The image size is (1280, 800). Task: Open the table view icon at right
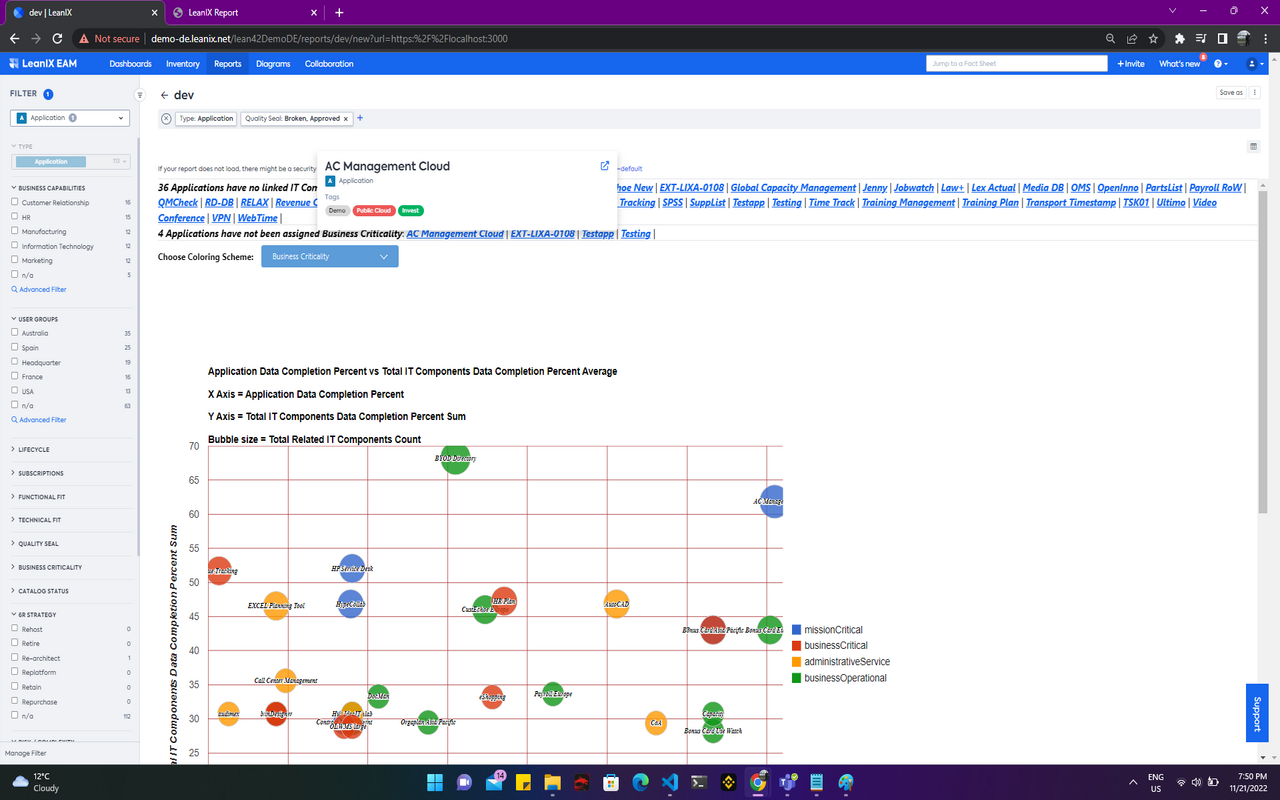(x=1254, y=146)
